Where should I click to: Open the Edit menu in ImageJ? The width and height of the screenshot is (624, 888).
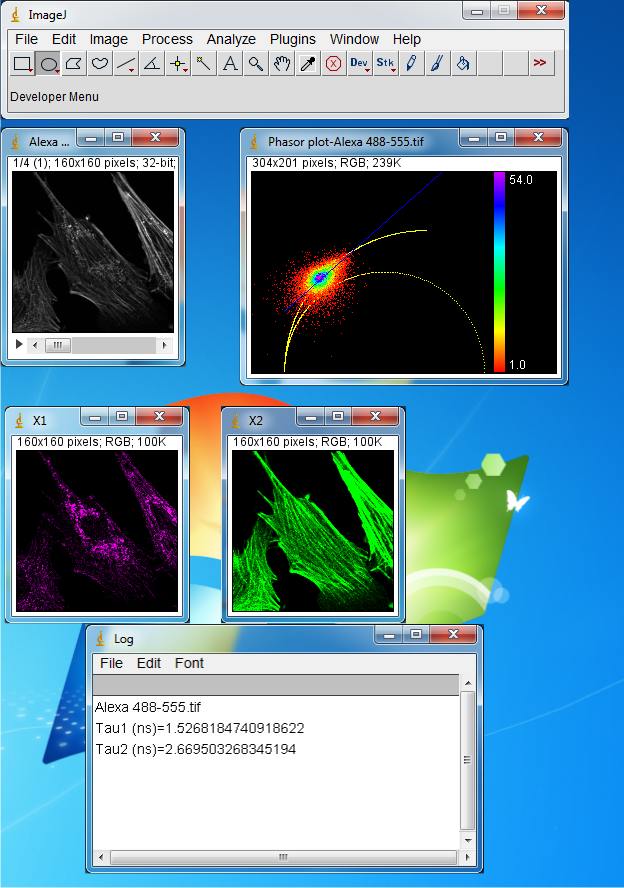[x=64, y=39]
